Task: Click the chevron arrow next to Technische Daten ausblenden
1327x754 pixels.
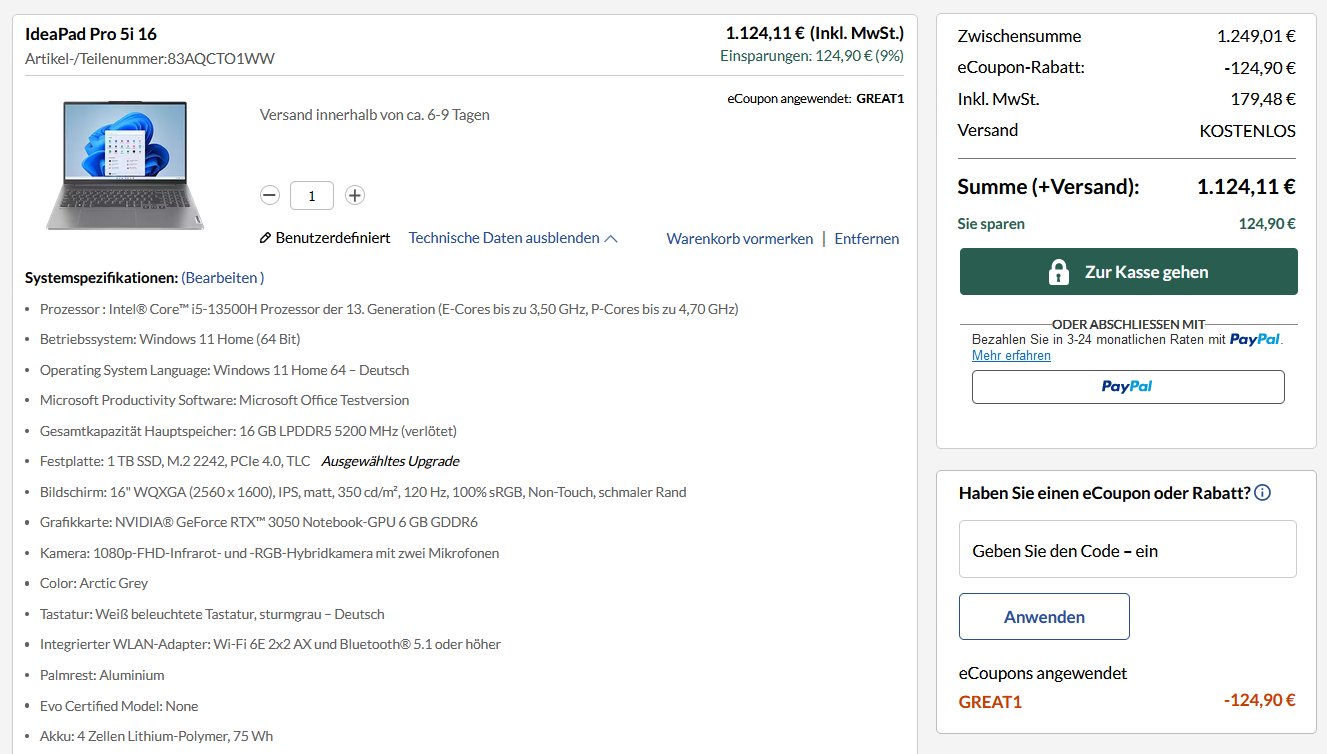Action: coord(611,237)
